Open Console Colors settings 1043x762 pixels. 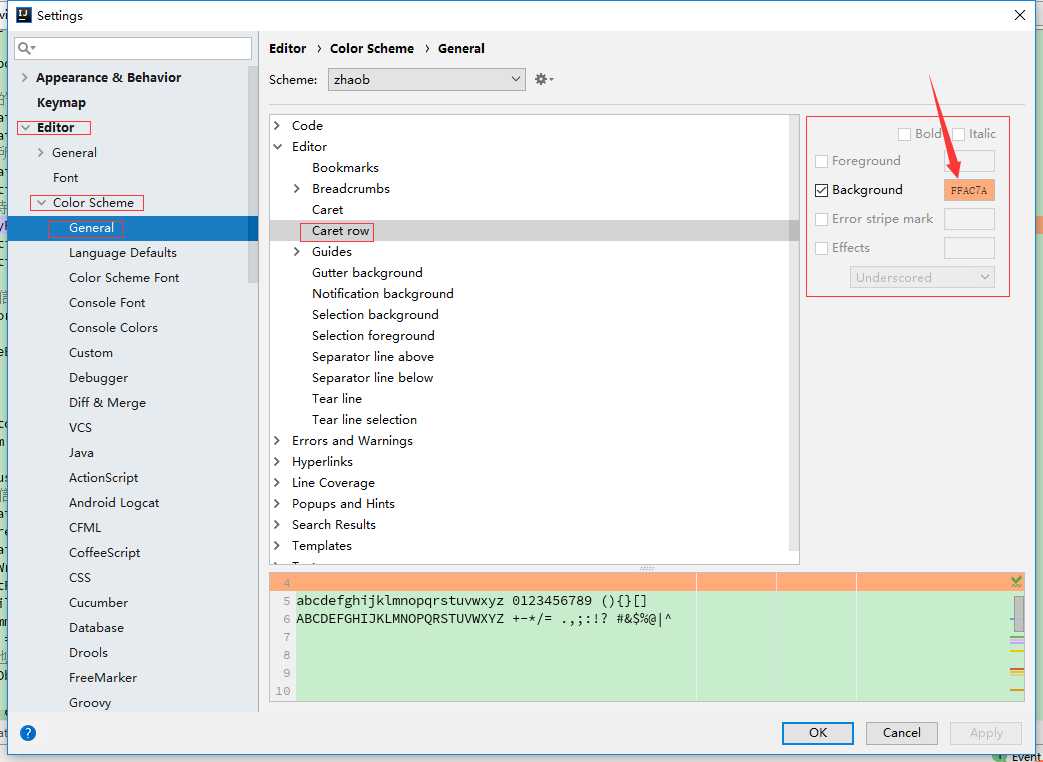coord(113,327)
